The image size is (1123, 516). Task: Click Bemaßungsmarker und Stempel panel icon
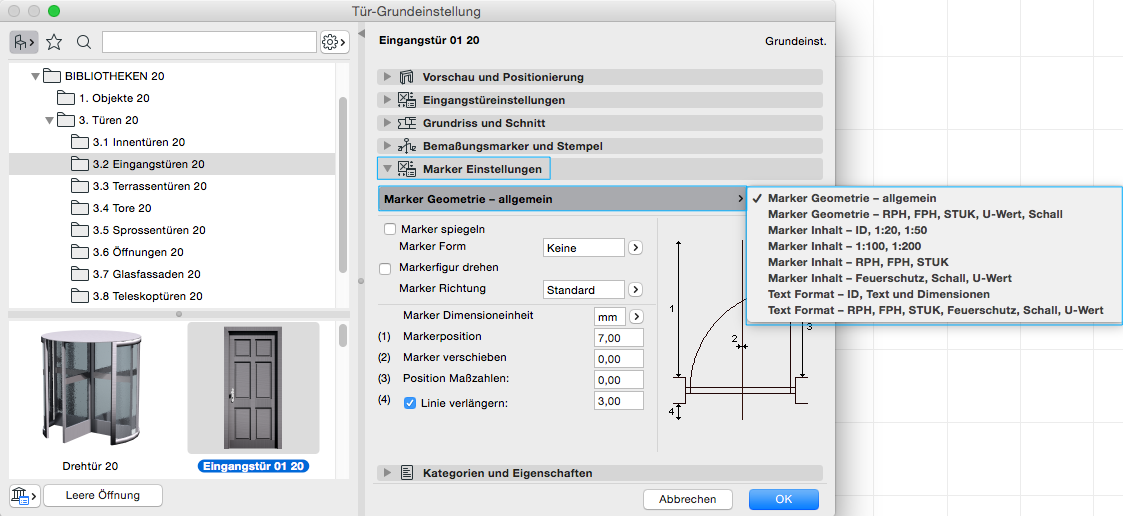tap(407, 146)
